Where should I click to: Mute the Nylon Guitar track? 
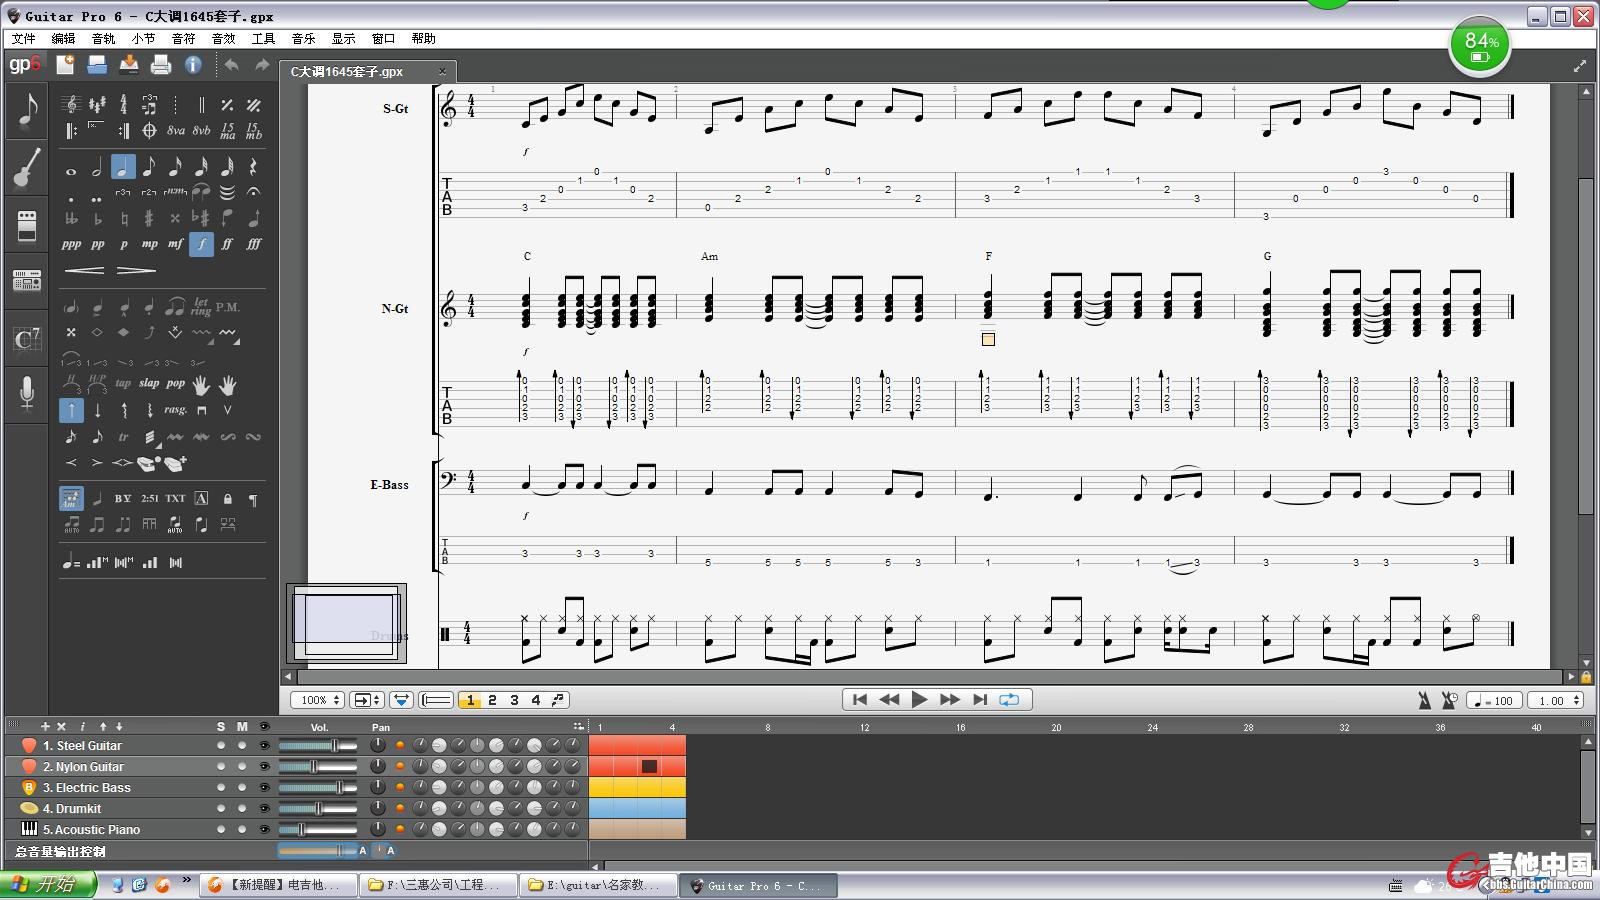(x=241, y=766)
